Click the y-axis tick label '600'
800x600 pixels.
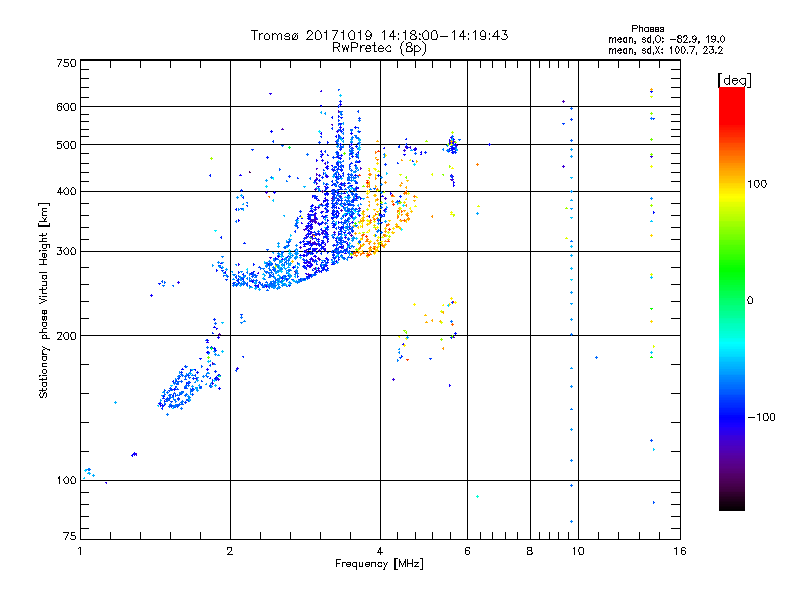pos(66,107)
